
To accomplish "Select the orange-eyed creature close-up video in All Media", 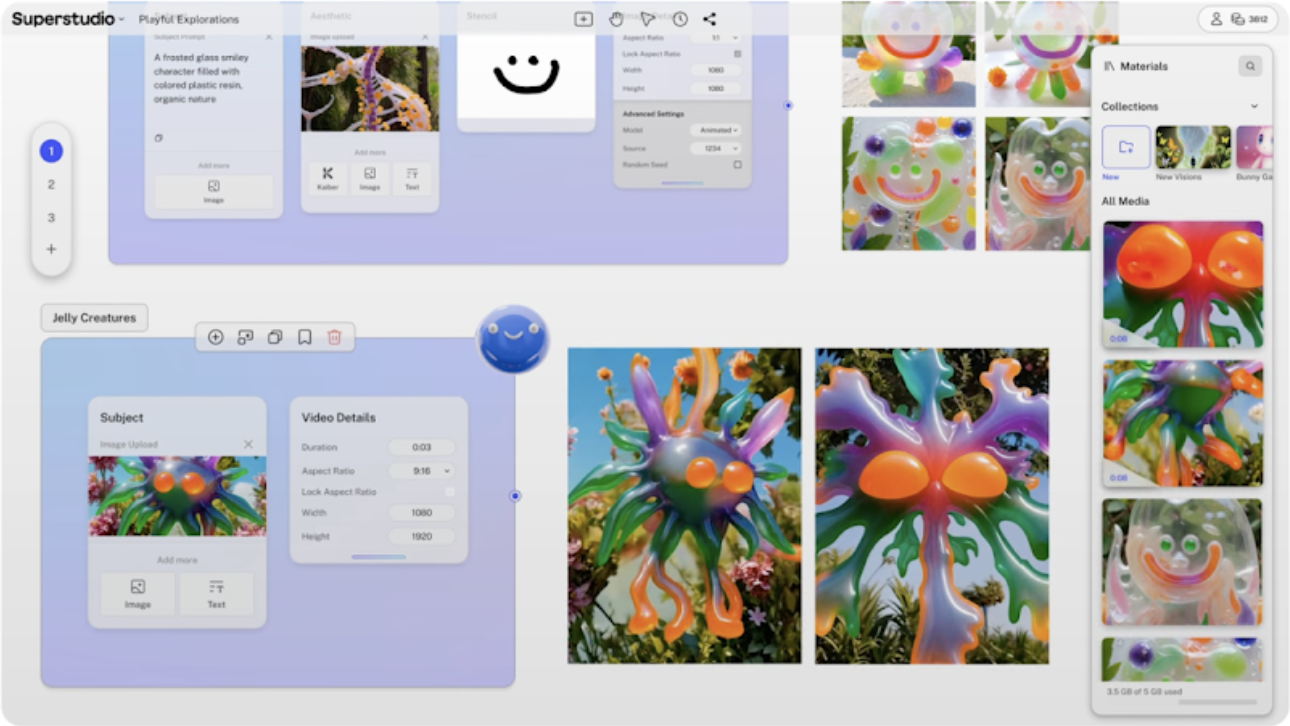I will (x=1183, y=284).
